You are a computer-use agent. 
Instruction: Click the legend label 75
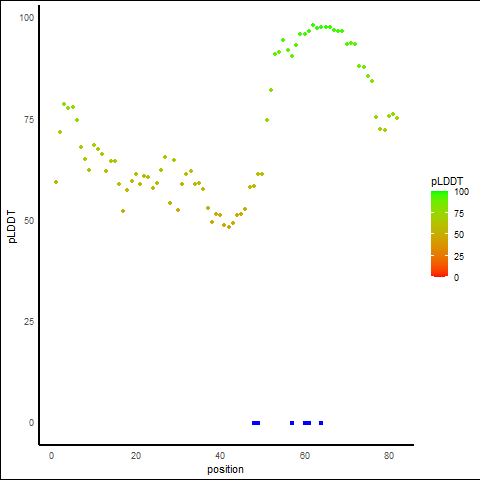pyautogui.click(x=459, y=213)
